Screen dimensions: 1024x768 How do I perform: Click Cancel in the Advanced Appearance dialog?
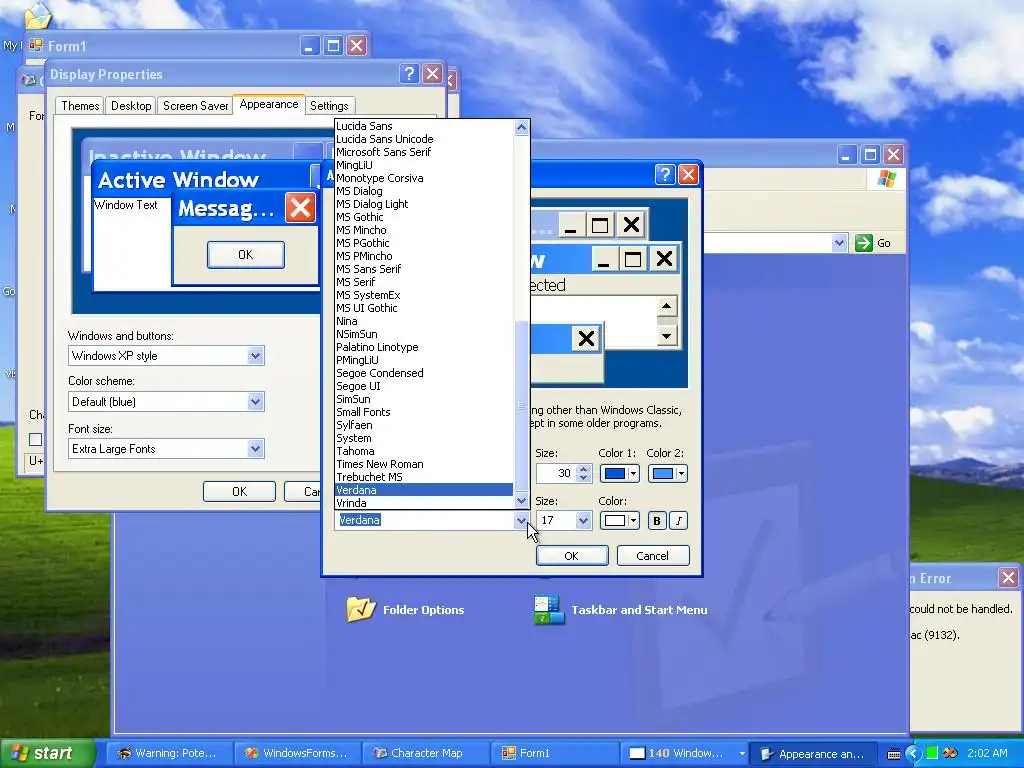click(652, 556)
